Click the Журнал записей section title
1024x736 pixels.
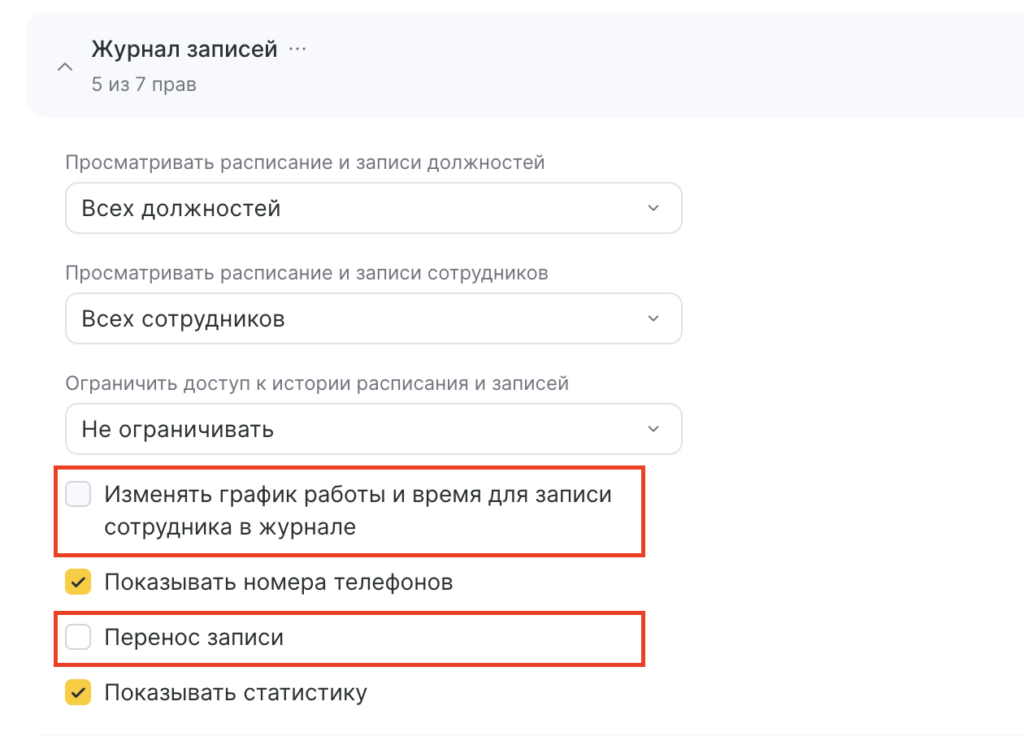click(184, 49)
